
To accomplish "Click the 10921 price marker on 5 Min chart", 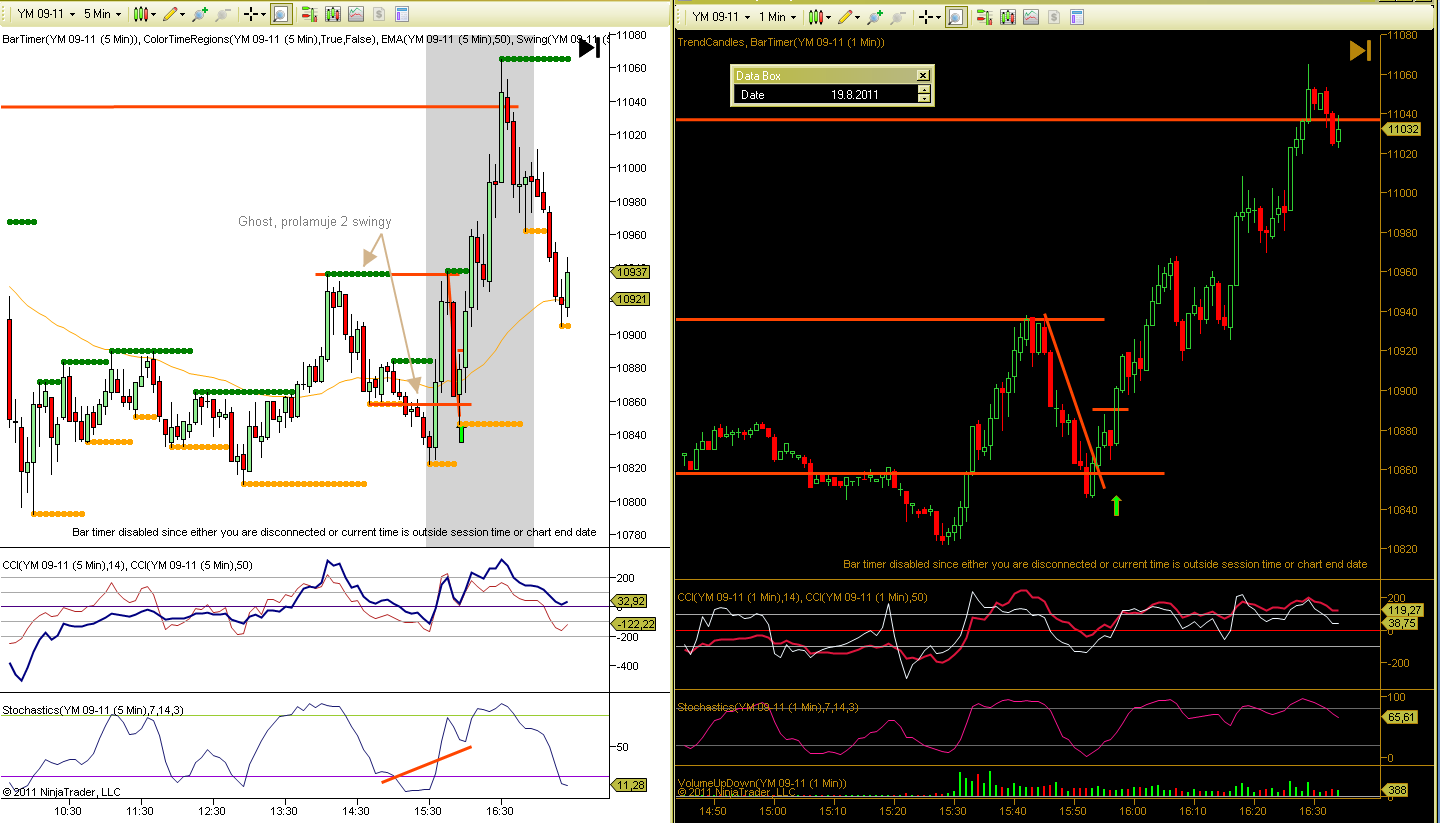I will (x=632, y=299).
